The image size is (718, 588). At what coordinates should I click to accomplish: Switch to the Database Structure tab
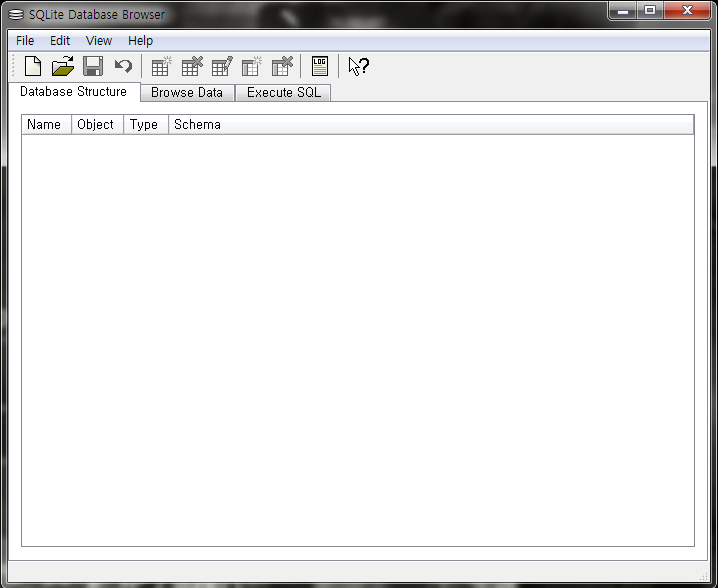tap(74, 92)
